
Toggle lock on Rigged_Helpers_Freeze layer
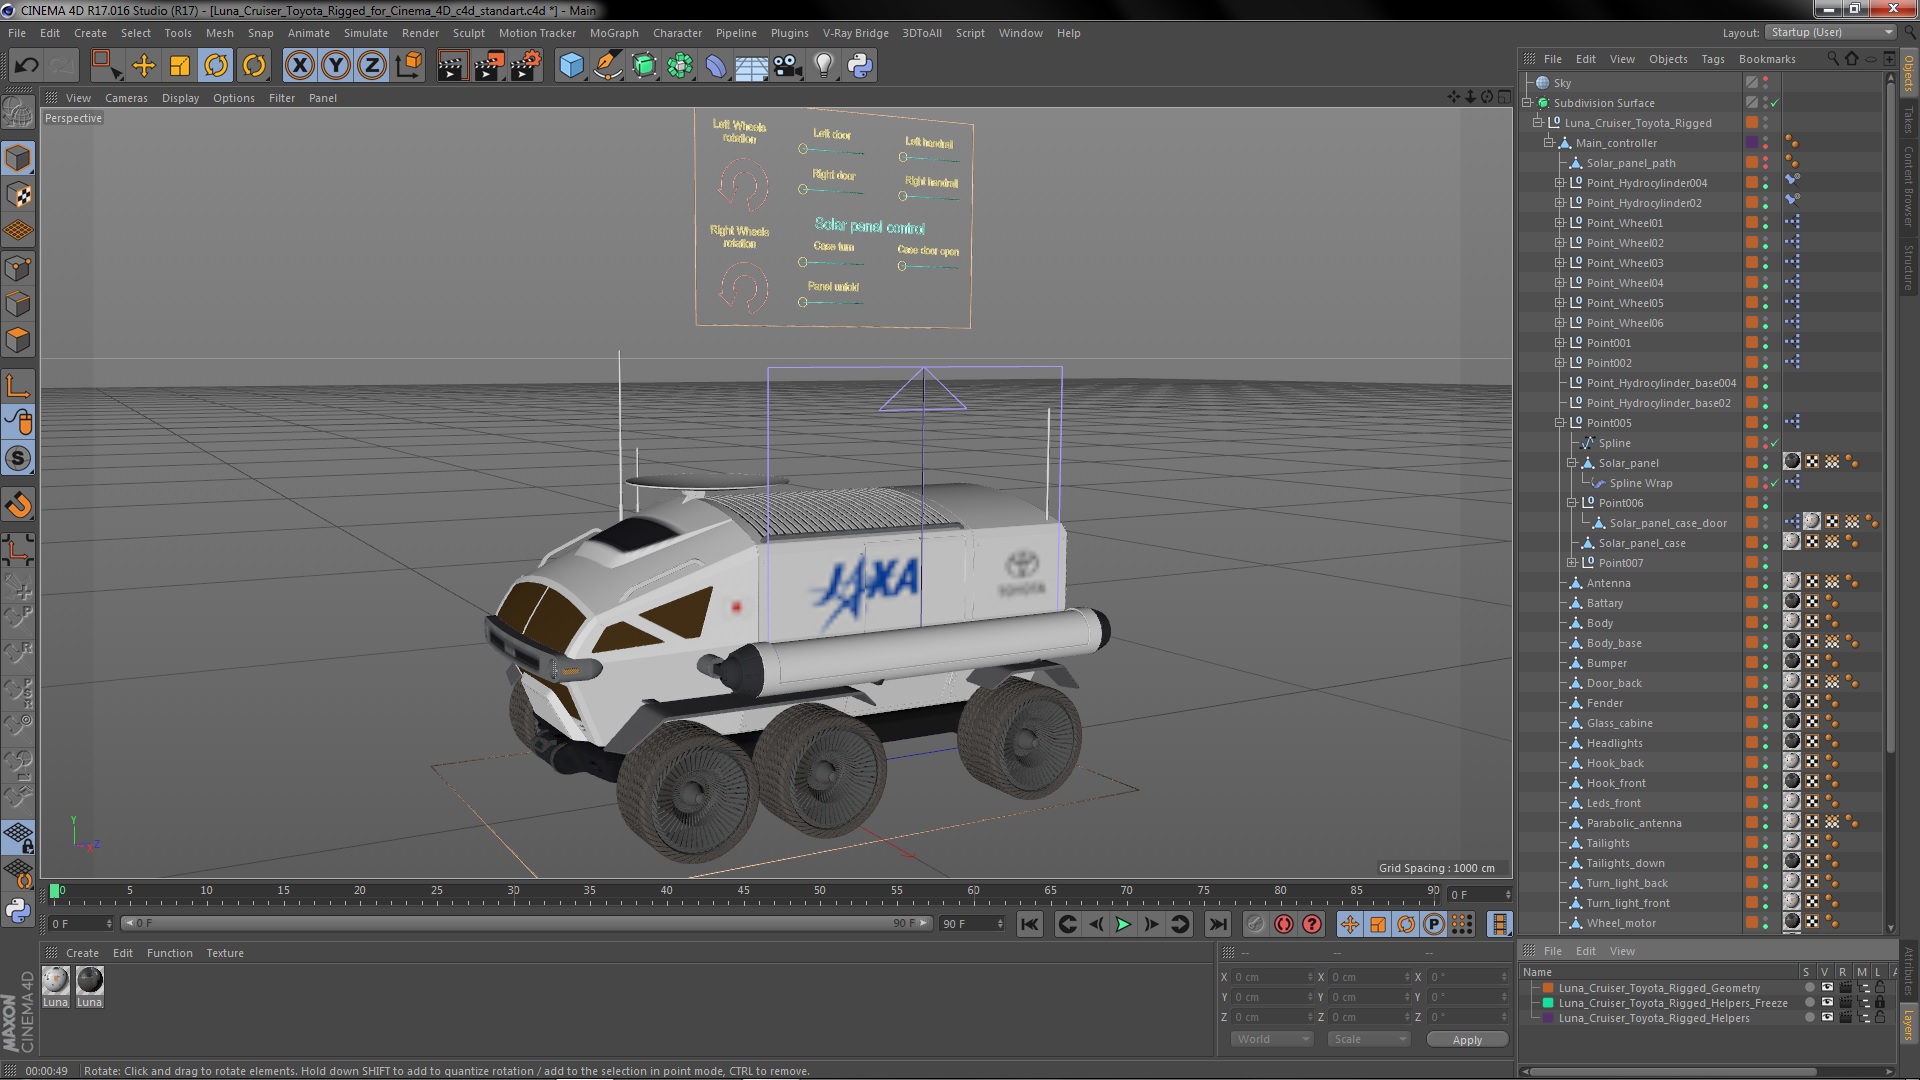tap(1880, 1003)
